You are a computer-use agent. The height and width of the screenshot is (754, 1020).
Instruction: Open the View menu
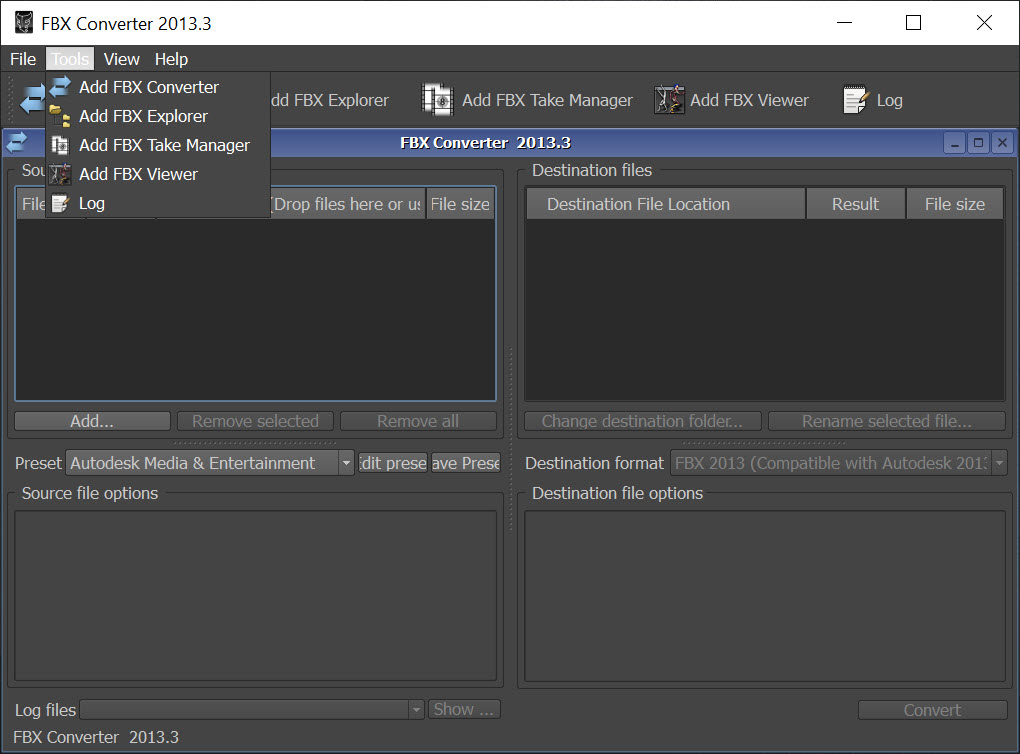click(x=122, y=59)
